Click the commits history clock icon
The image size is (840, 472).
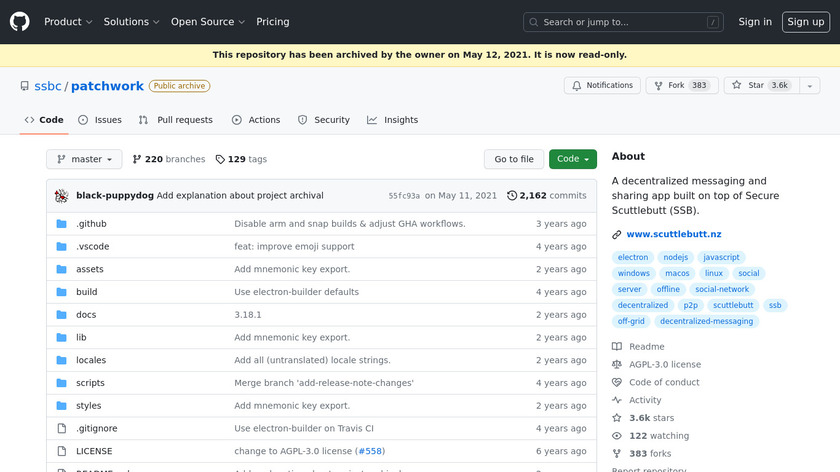tap(512, 196)
